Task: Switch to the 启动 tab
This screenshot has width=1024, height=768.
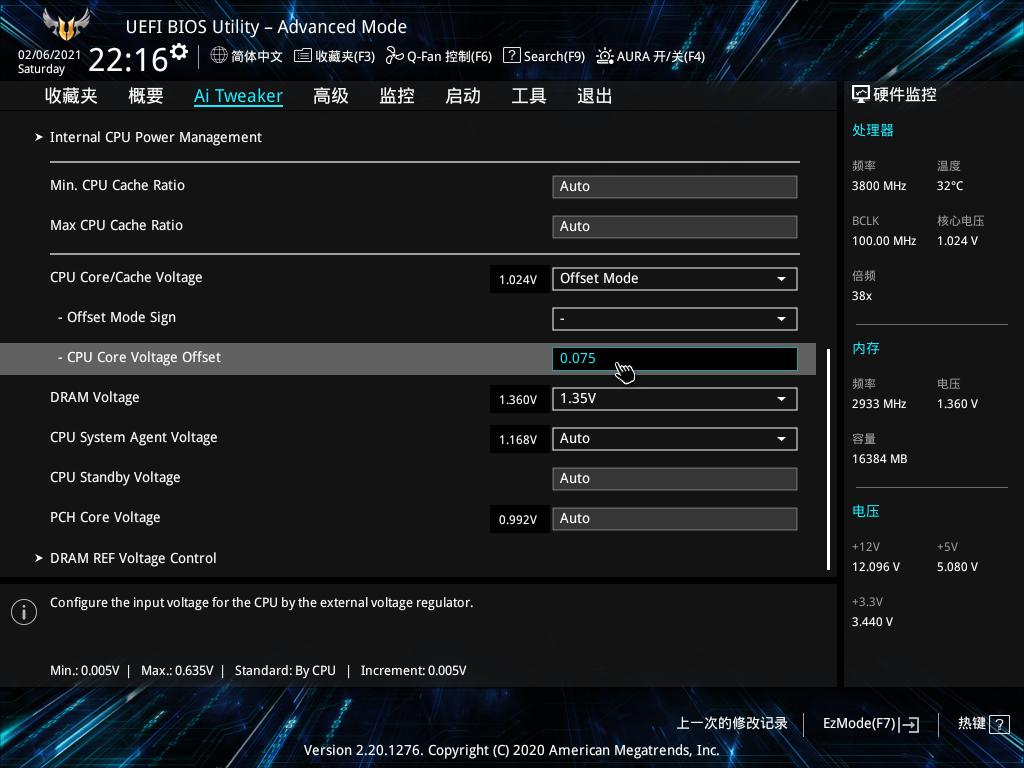Action: [x=462, y=95]
